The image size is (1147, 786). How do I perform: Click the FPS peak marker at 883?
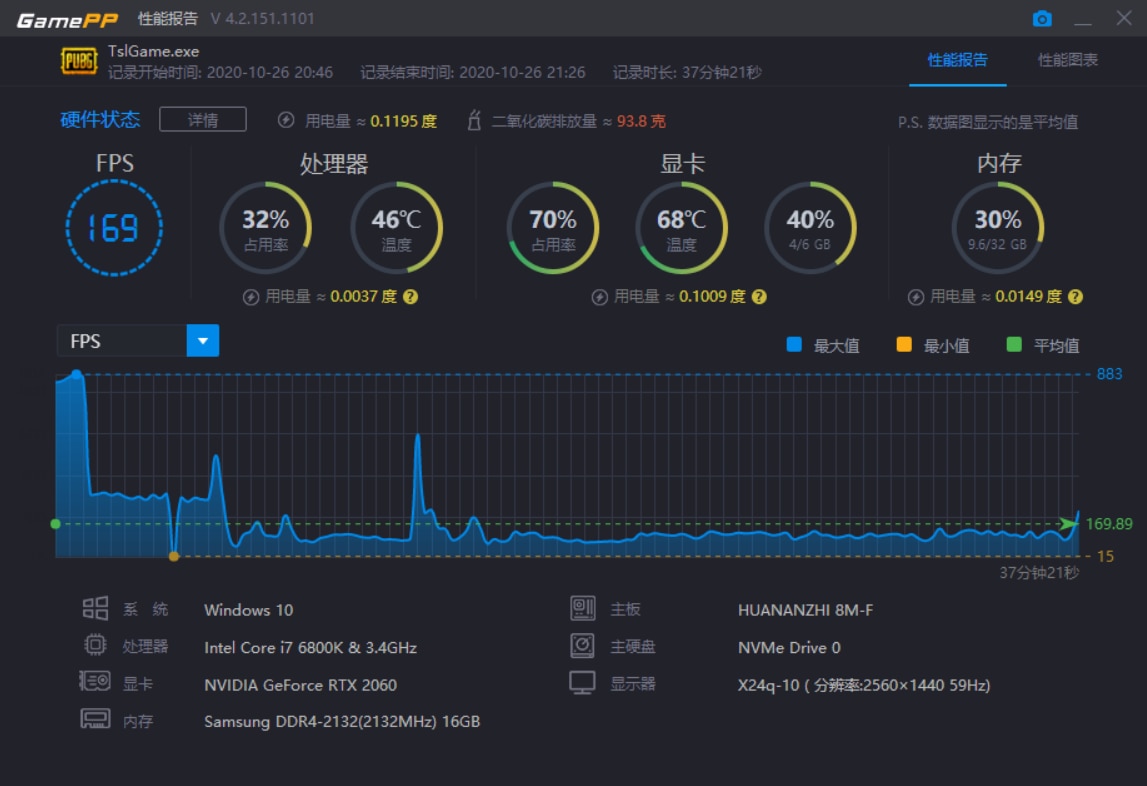77,375
